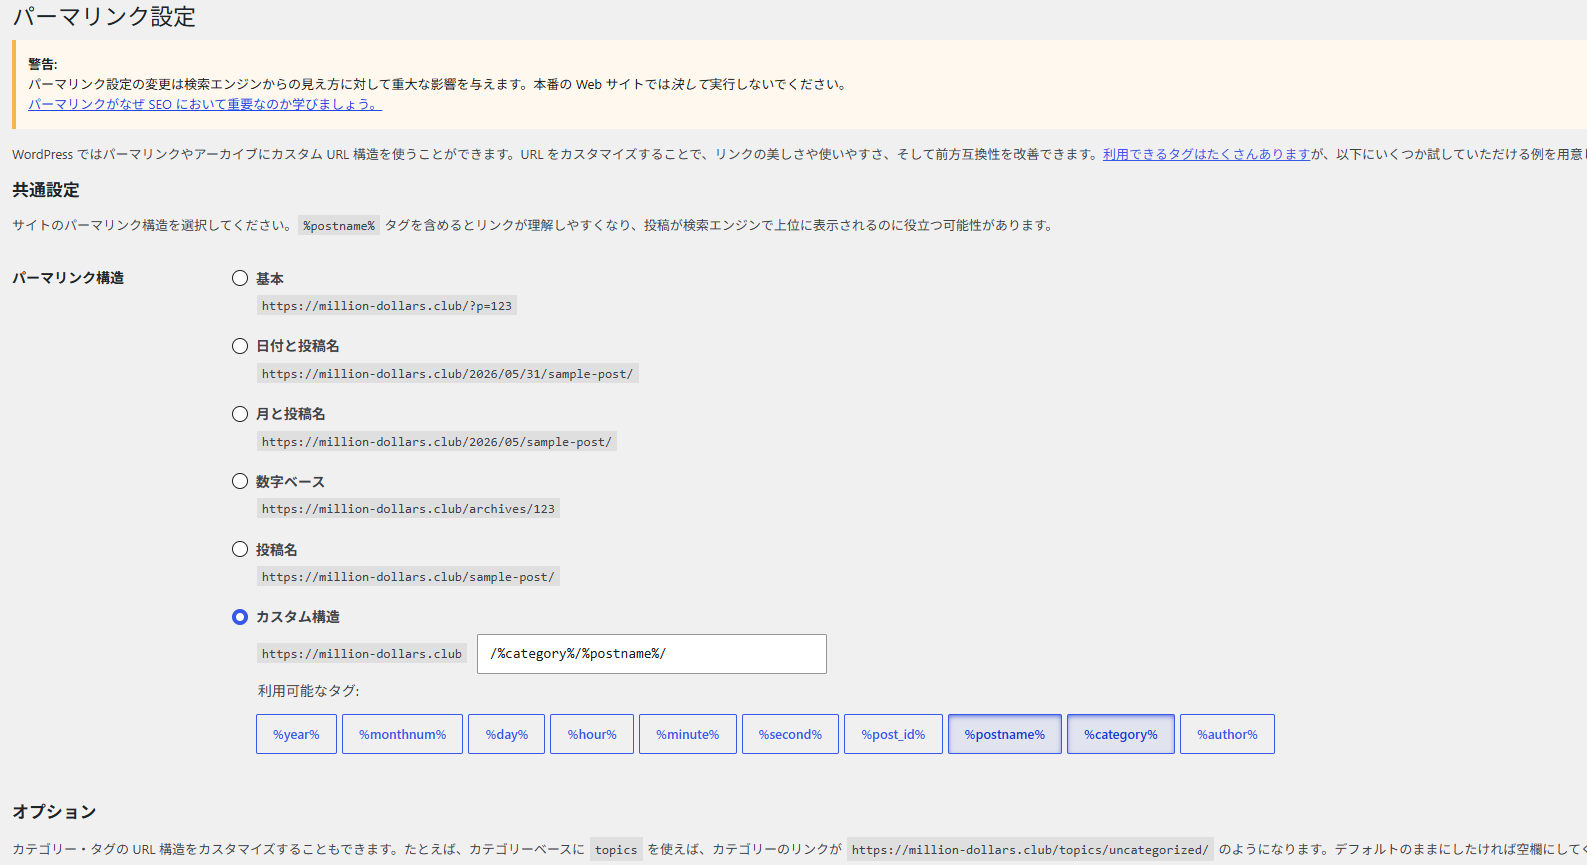
Task: Click the 警告 warning label
Action: [43, 64]
